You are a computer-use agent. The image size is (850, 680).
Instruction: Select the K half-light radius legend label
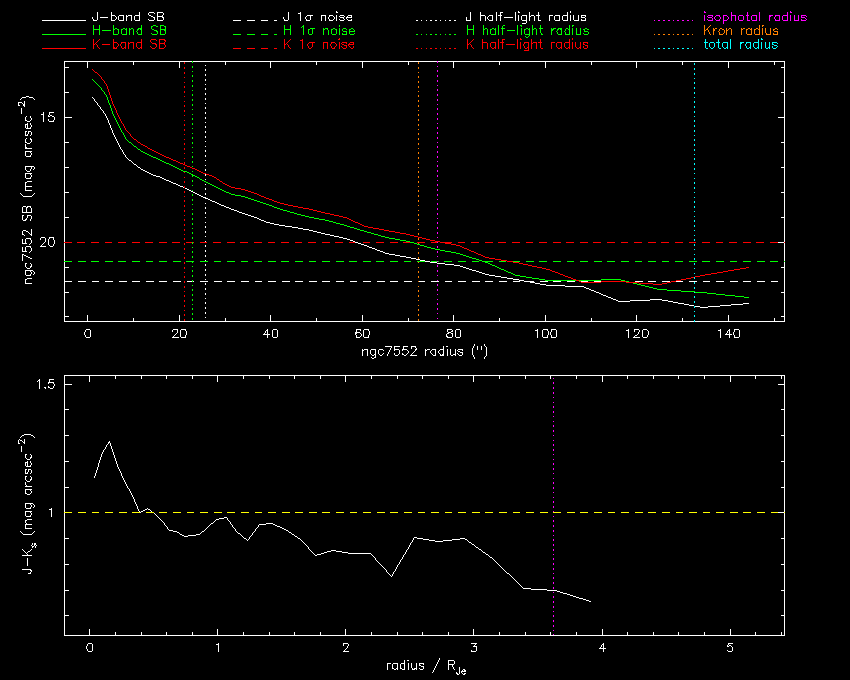click(x=526, y=45)
